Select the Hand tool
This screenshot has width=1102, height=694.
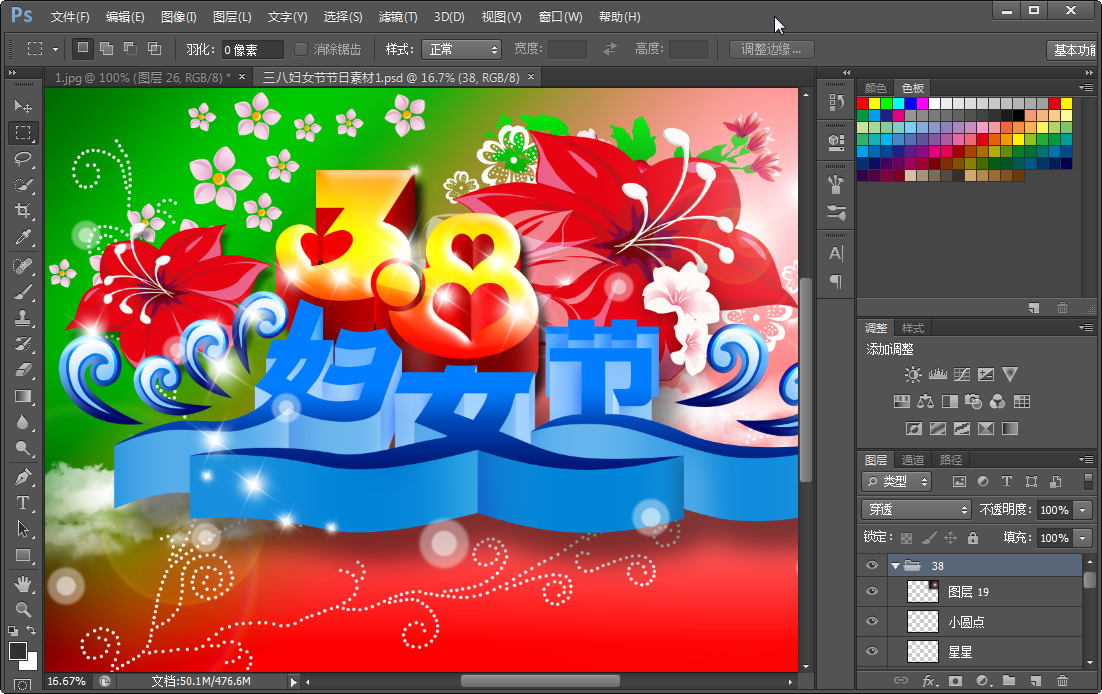click(x=23, y=584)
